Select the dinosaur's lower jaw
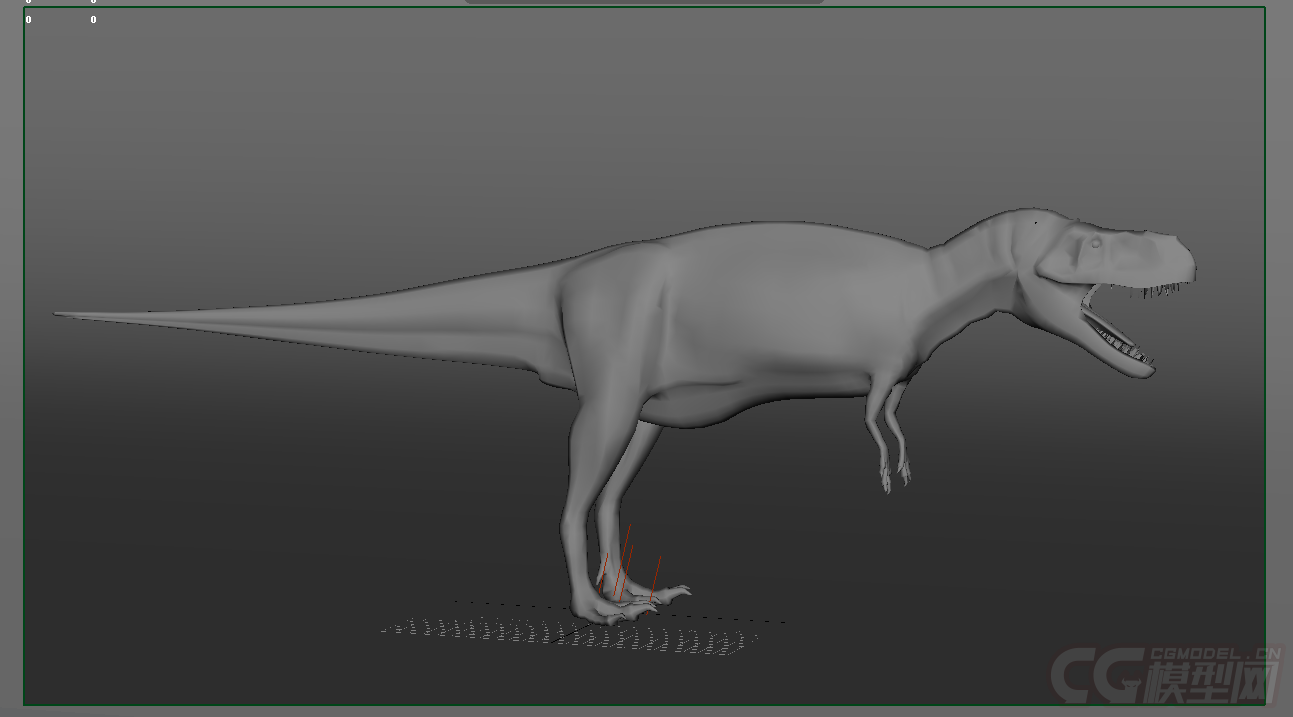This screenshot has width=1293, height=717. pos(1122,358)
